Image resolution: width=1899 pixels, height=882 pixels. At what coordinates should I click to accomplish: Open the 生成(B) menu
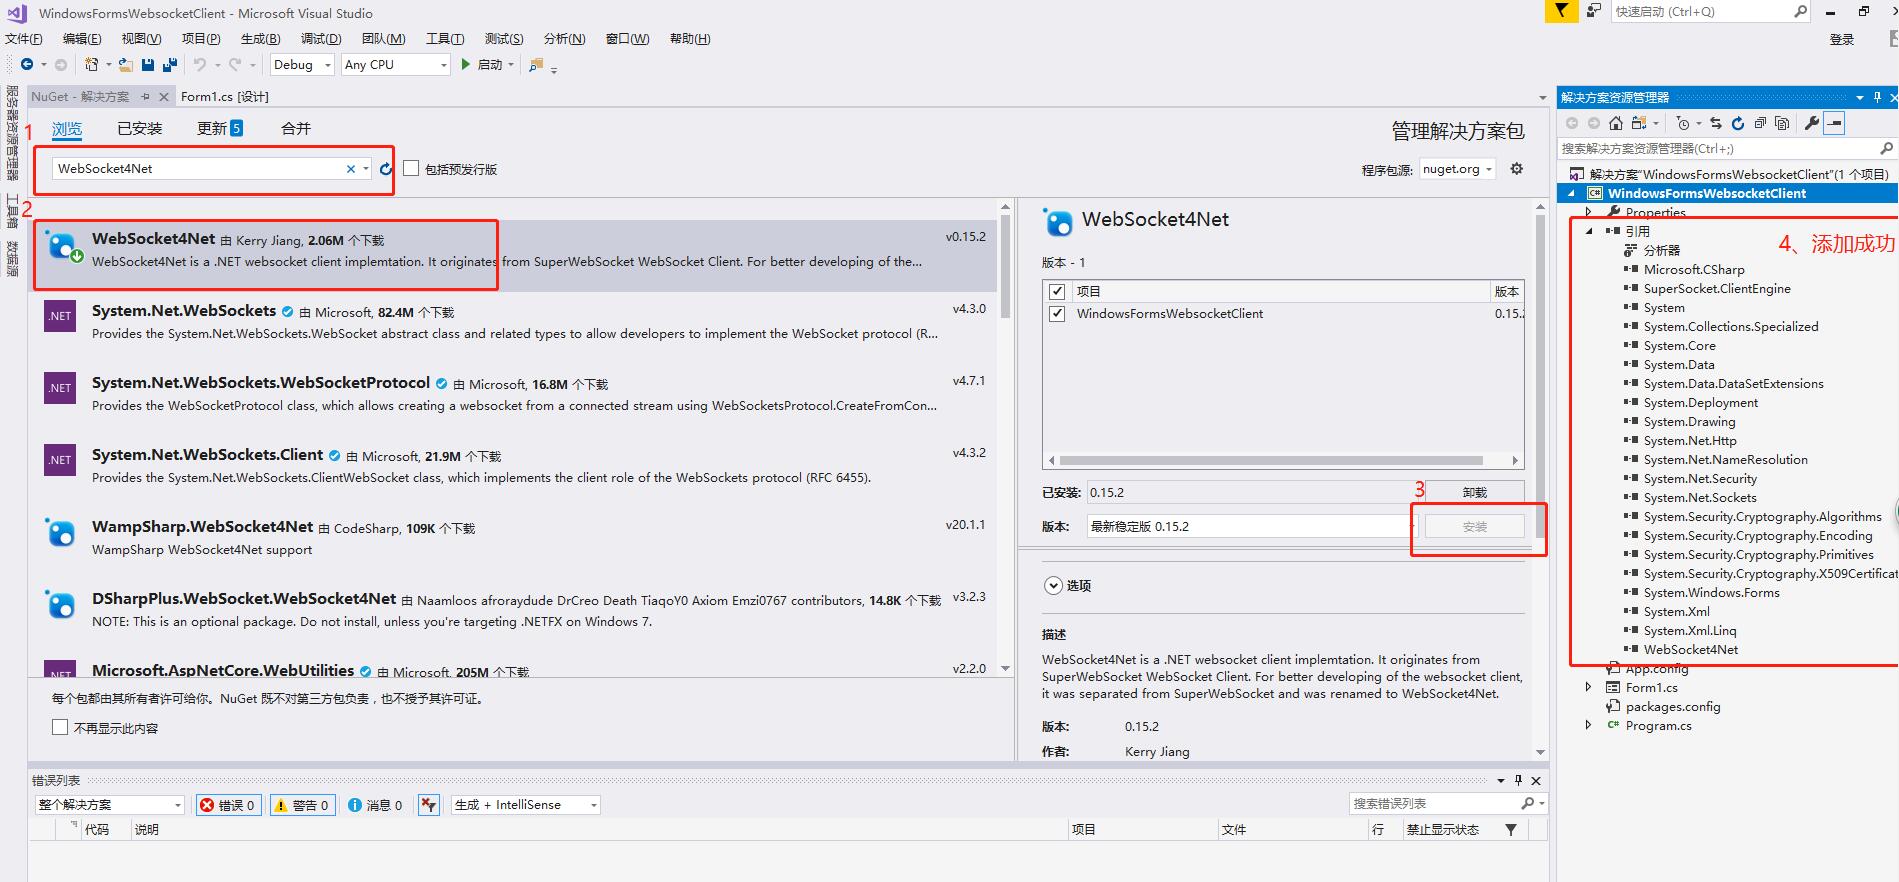(260, 39)
